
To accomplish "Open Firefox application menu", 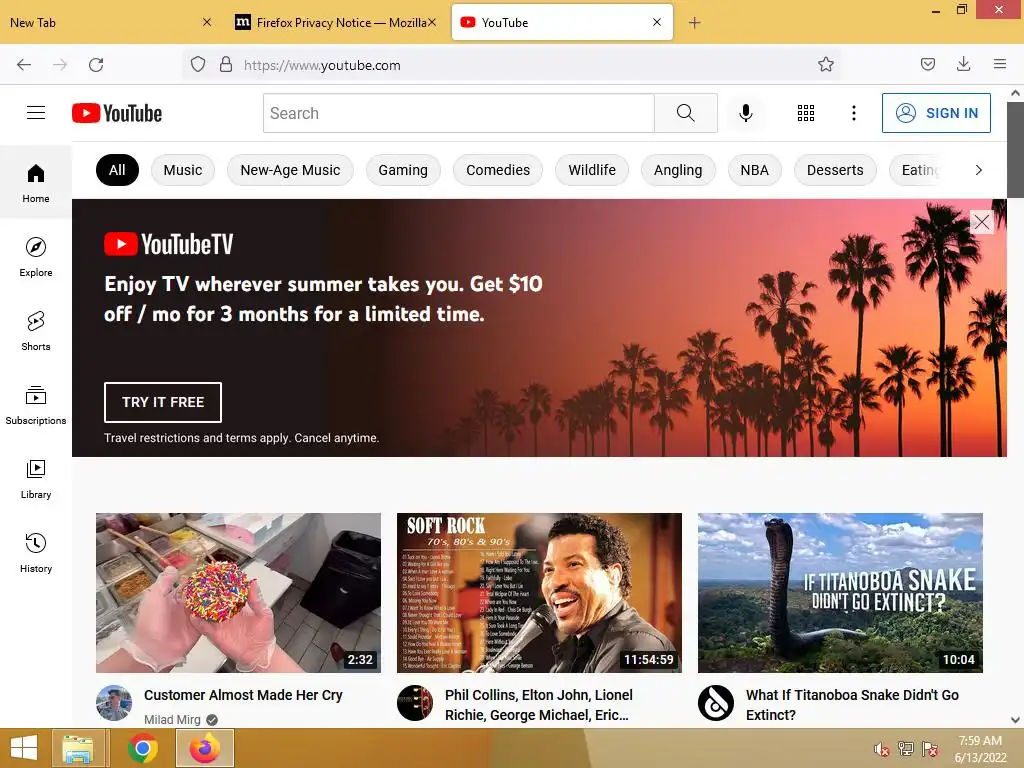I will (x=999, y=64).
